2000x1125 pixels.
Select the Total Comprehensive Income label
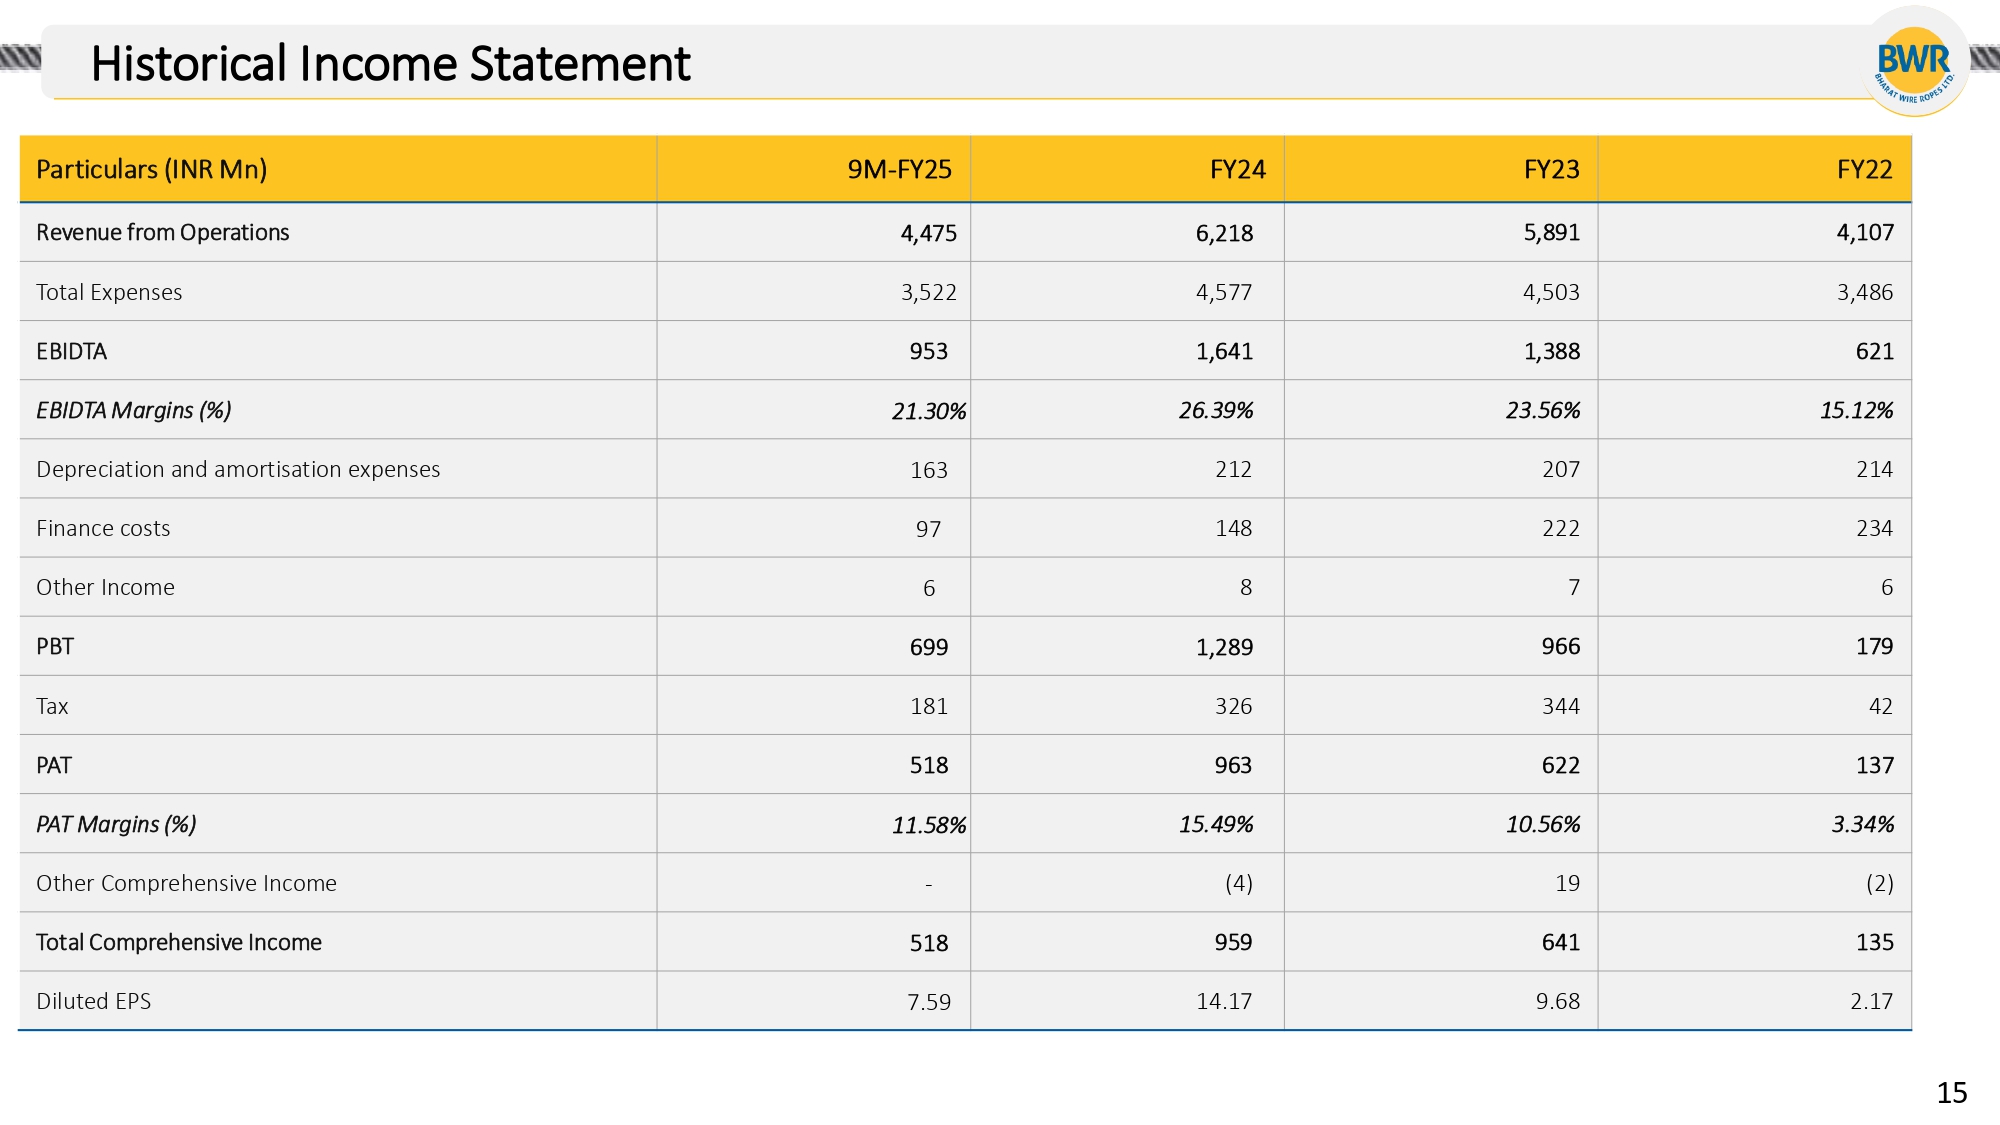[179, 942]
